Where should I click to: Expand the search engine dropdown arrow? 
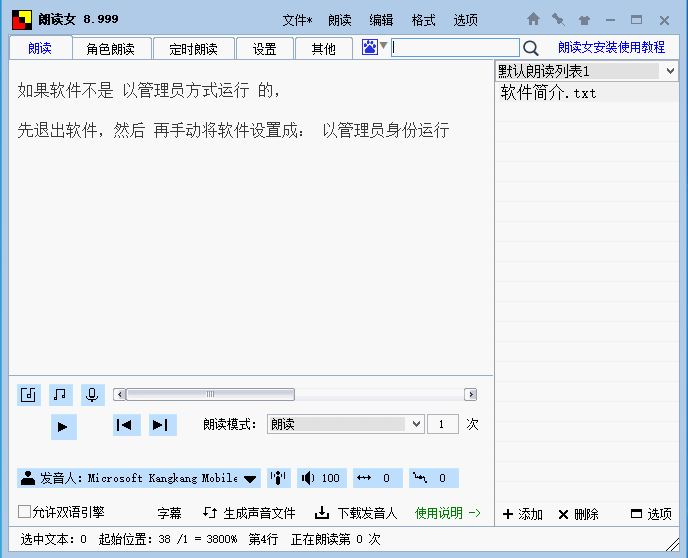coord(383,45)
